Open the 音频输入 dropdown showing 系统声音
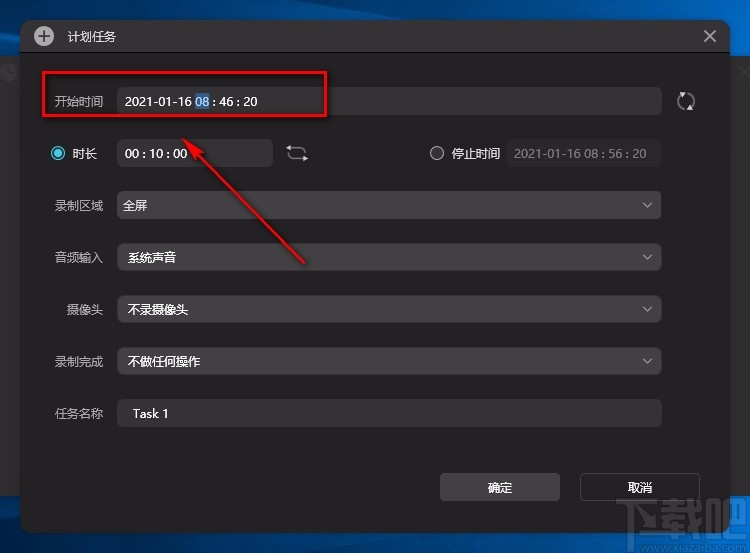 389,257
